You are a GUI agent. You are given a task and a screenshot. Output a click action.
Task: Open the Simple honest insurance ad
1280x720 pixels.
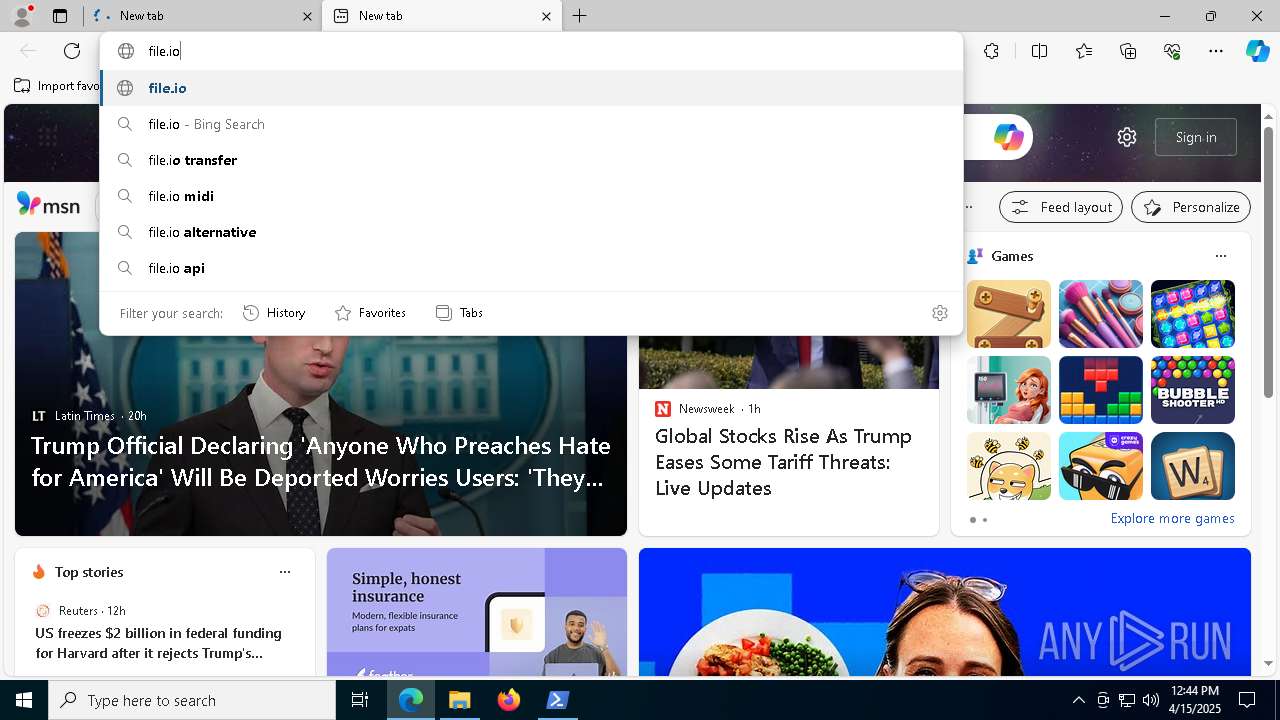[476, 612]
